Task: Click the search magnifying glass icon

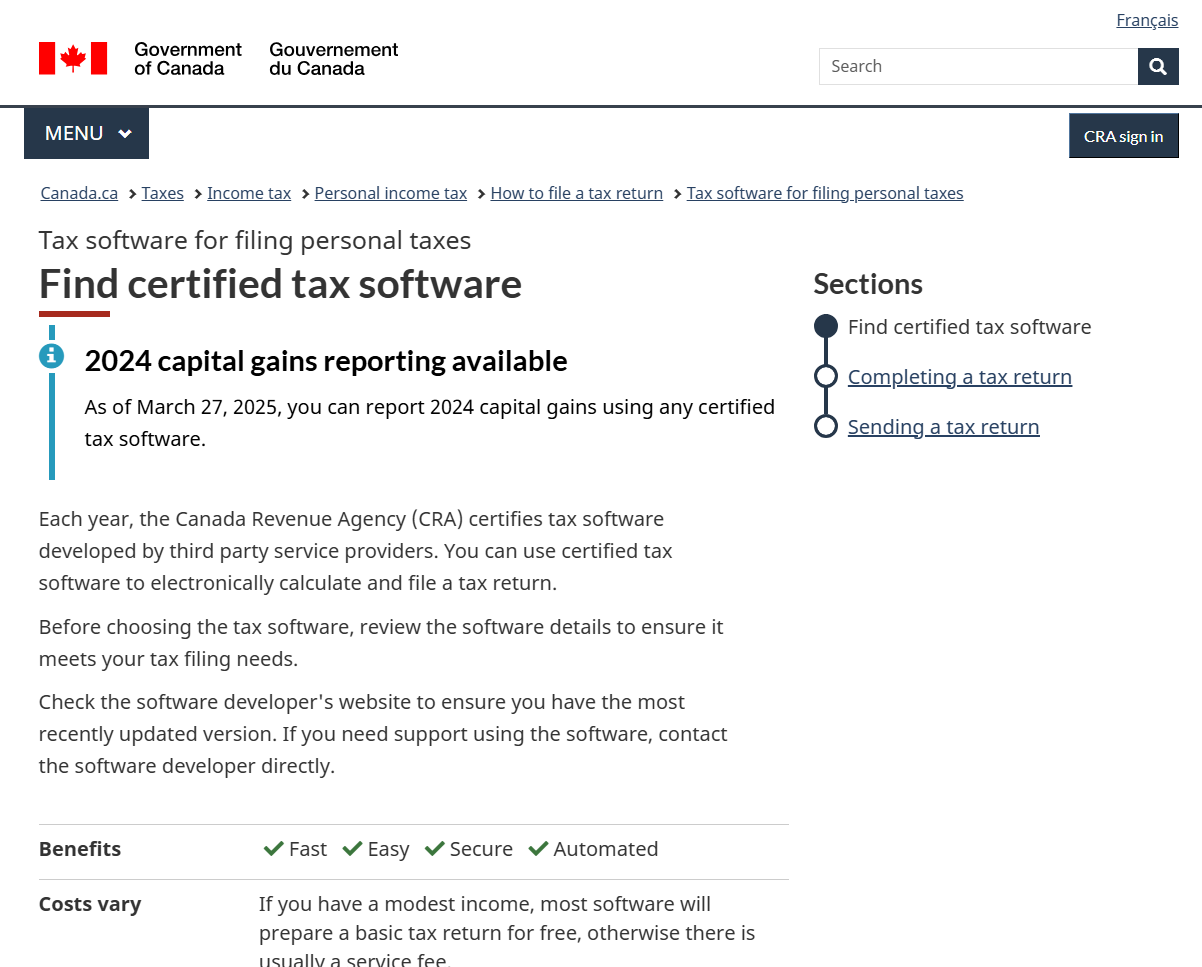Action: (1157, 66)
